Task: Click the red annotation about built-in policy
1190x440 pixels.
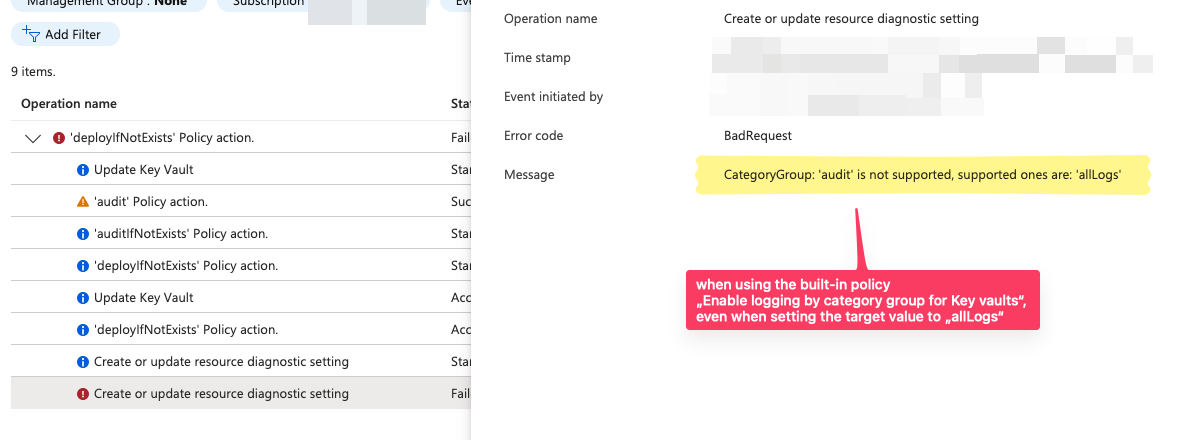Action: point(863,300)
